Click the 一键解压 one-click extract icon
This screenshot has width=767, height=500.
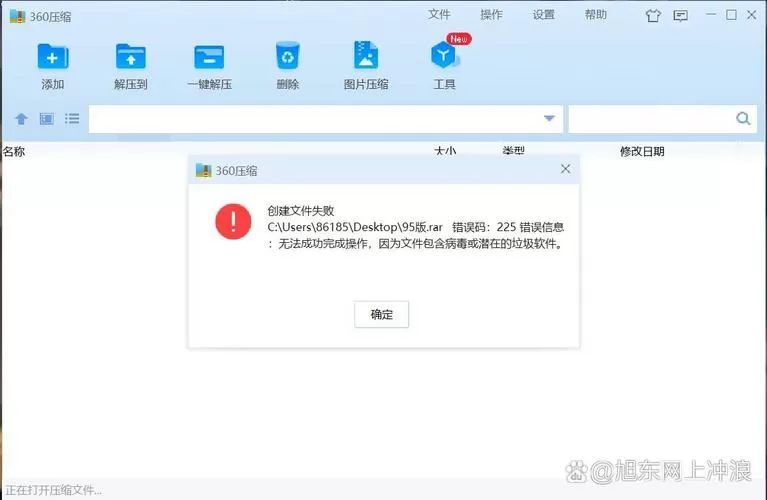[x=209, y=57]
